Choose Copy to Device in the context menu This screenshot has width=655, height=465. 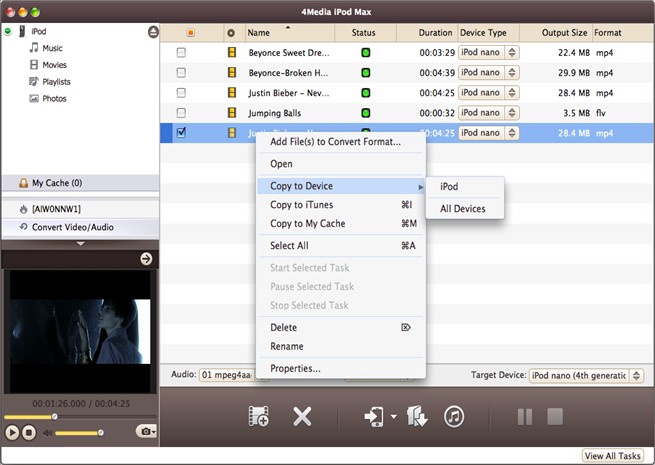[x=341, y=186]
